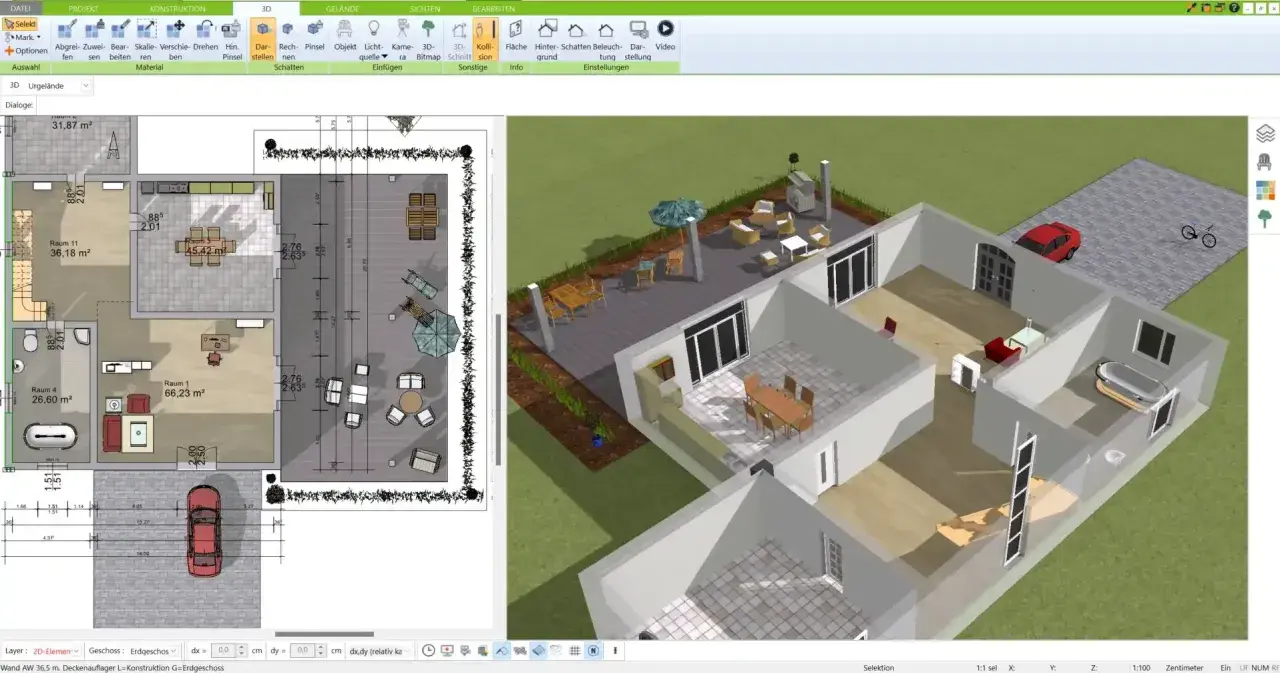Click the Raum 1 66,23 m² label
1280x673 pixels.
(x=185, y=389)
